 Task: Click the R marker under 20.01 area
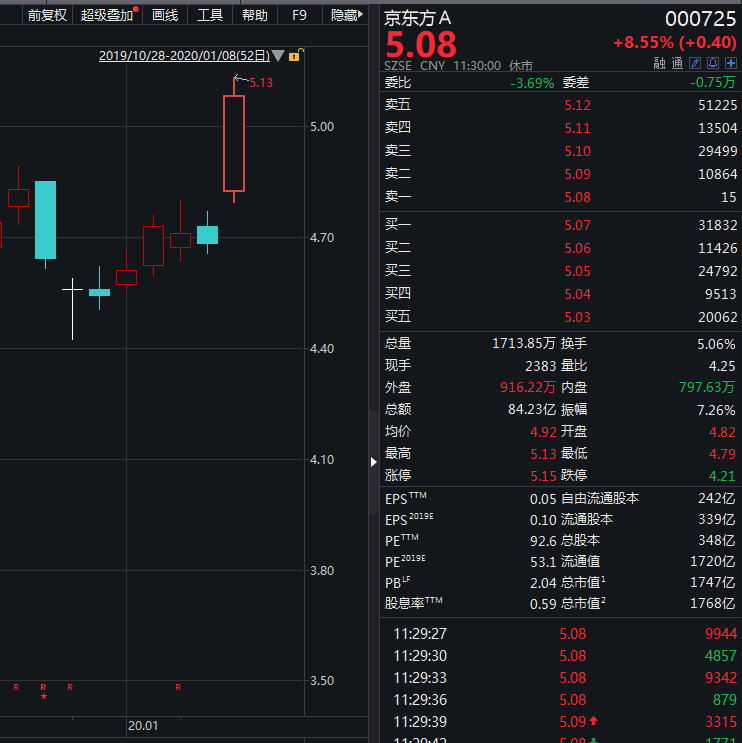pyautogui.click(x=178, y=687)
